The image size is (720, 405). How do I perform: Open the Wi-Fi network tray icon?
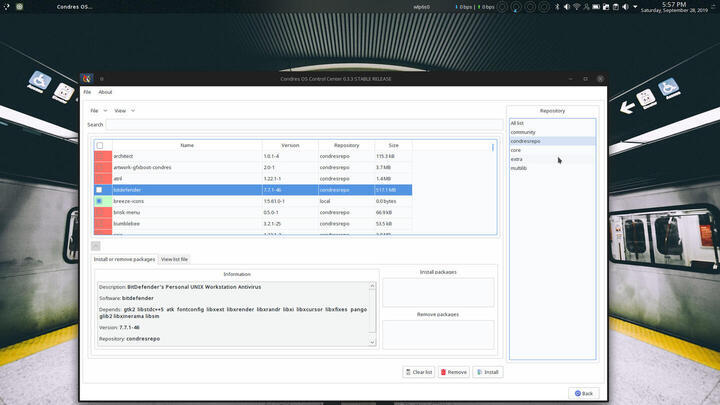click(577, 7)
